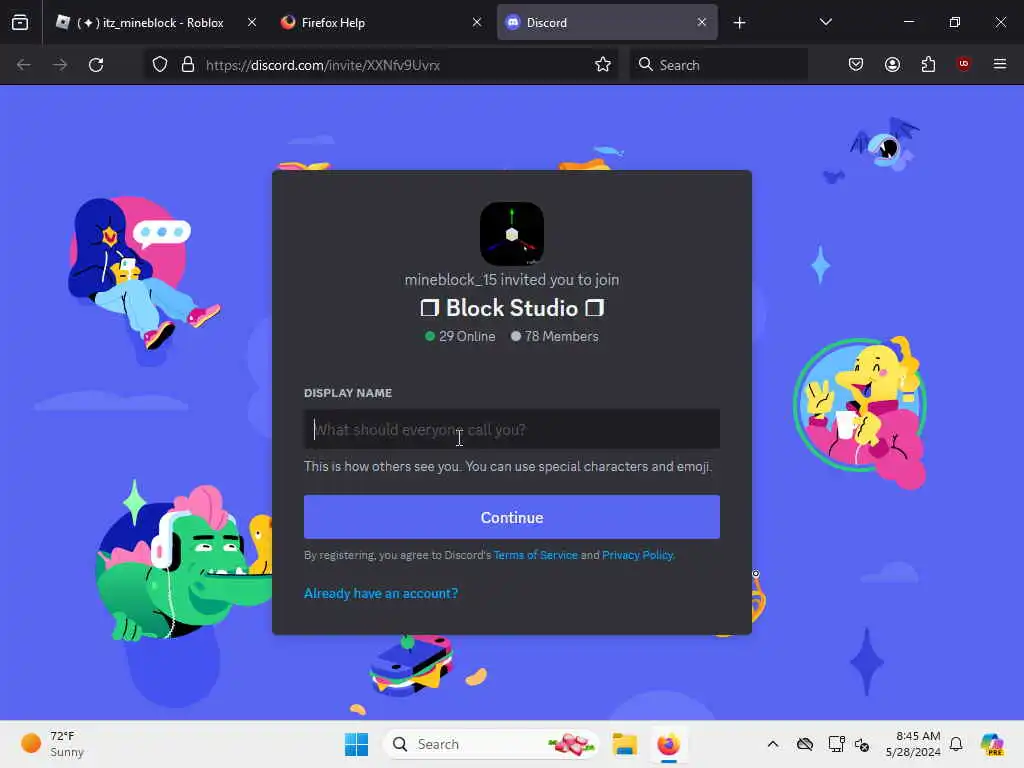Screen dimensions: 1024x768
Task: Open the Extensions puzzle icon
Action: point(928,64)
